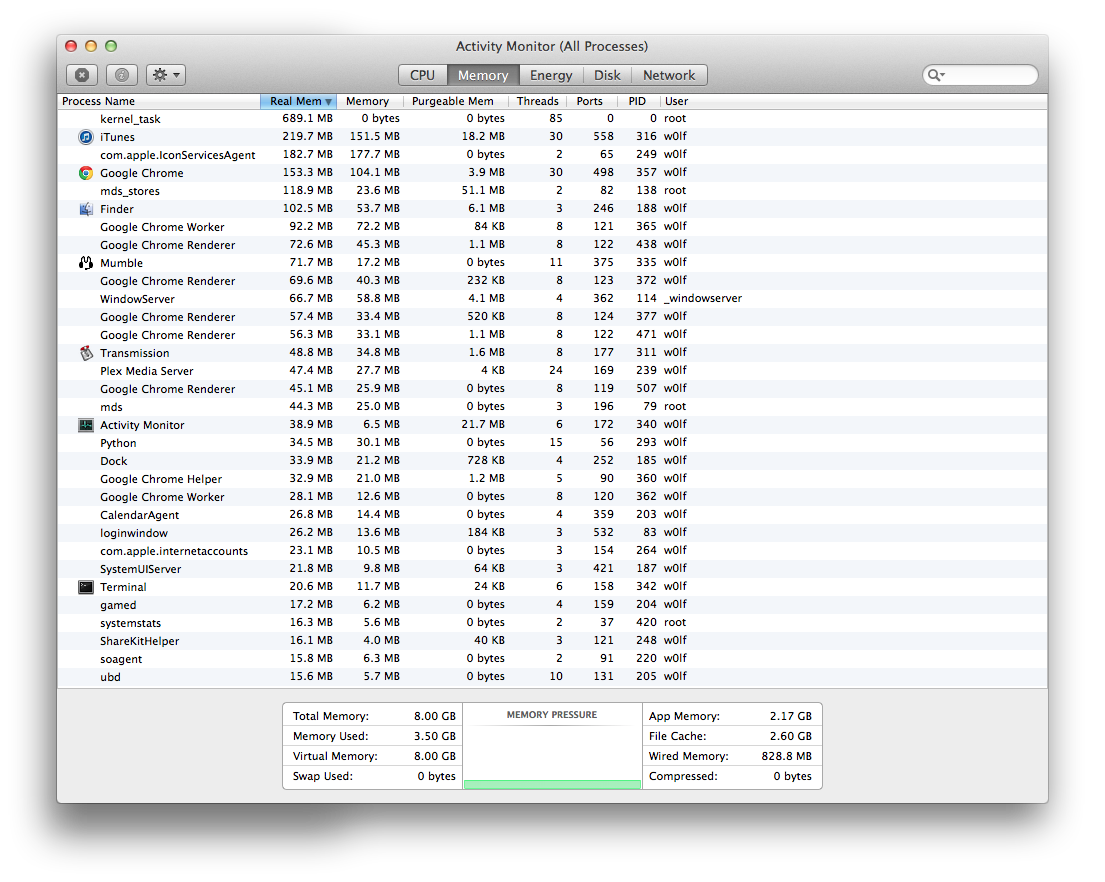Select the ShareKitHelper process

552,640
